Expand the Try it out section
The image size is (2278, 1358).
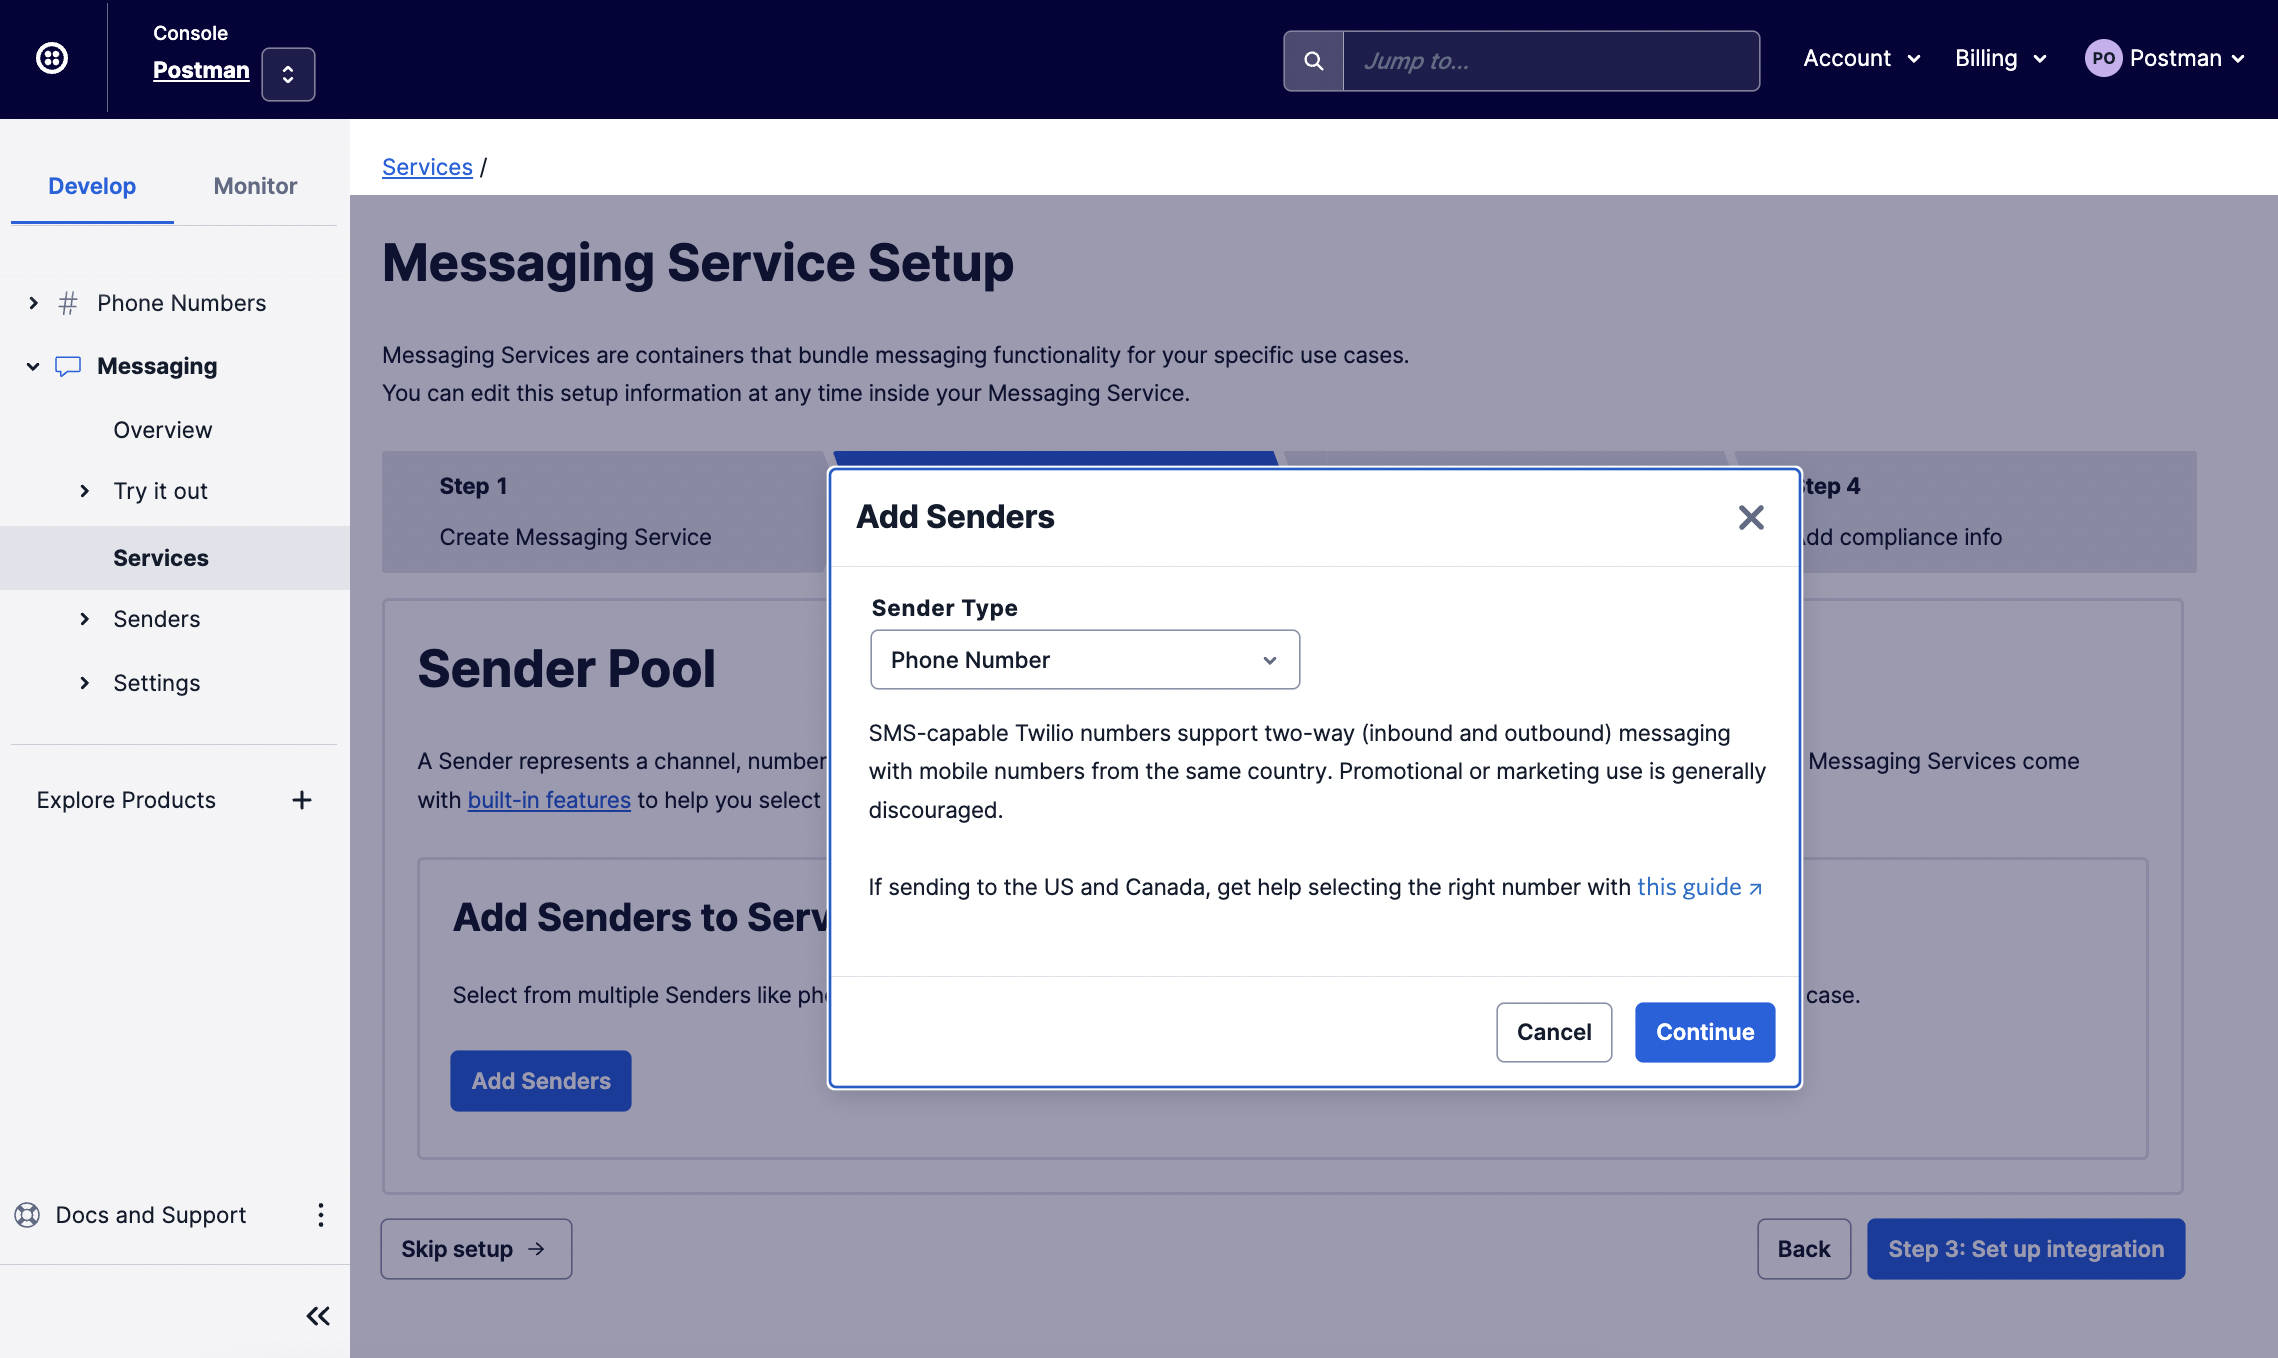point(85,491)
